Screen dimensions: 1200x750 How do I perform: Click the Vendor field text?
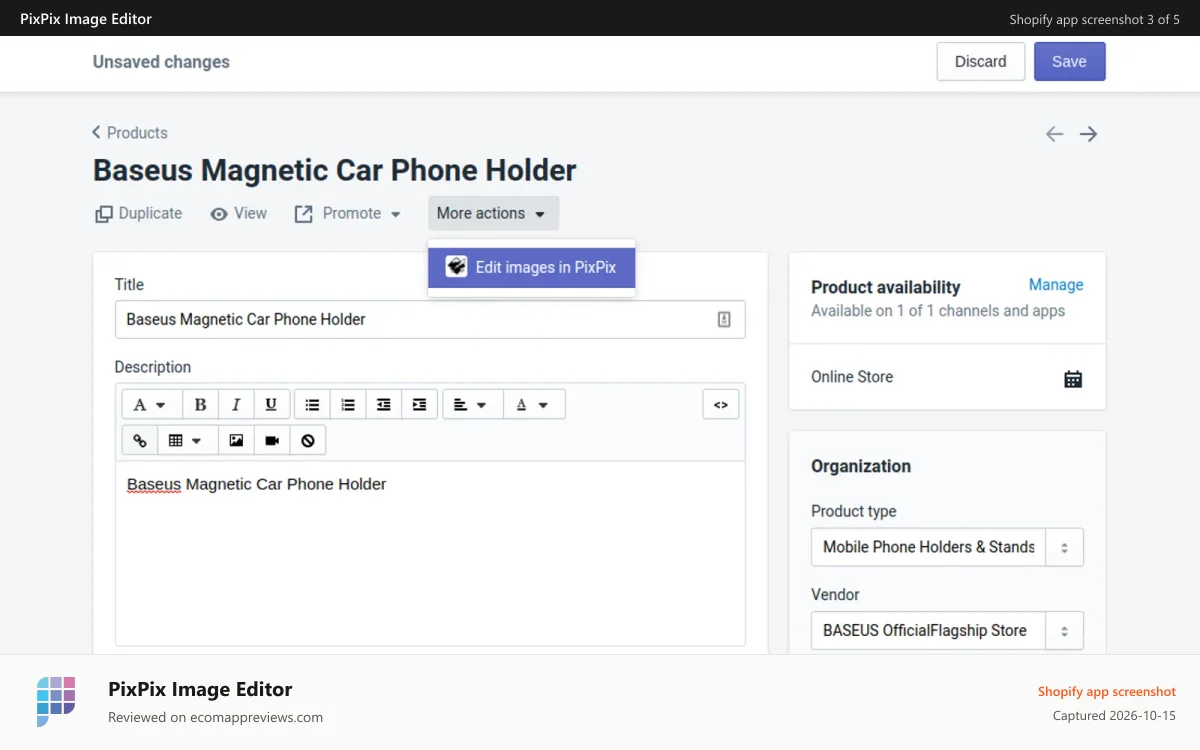[925, 631]
